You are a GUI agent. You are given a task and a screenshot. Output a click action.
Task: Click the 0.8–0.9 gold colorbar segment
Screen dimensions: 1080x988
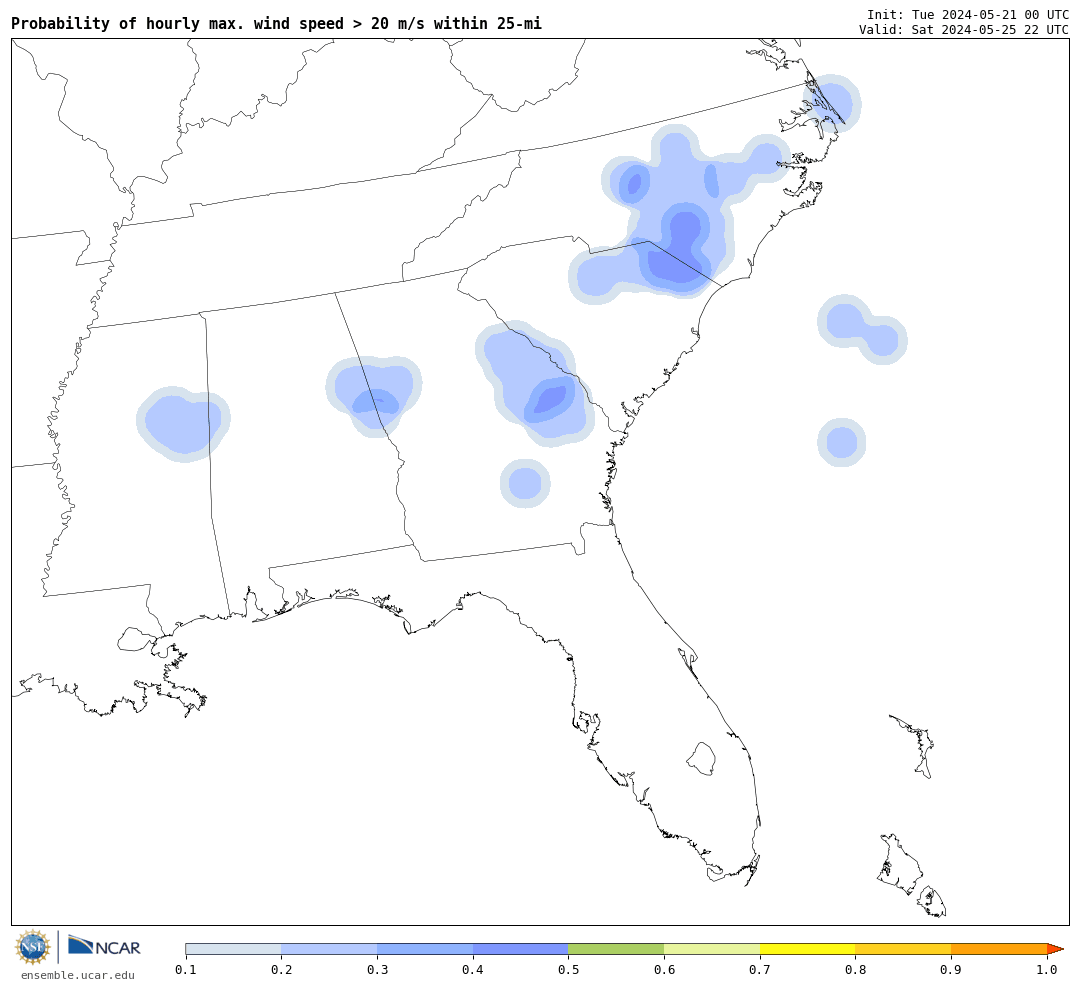pos(903,949)
